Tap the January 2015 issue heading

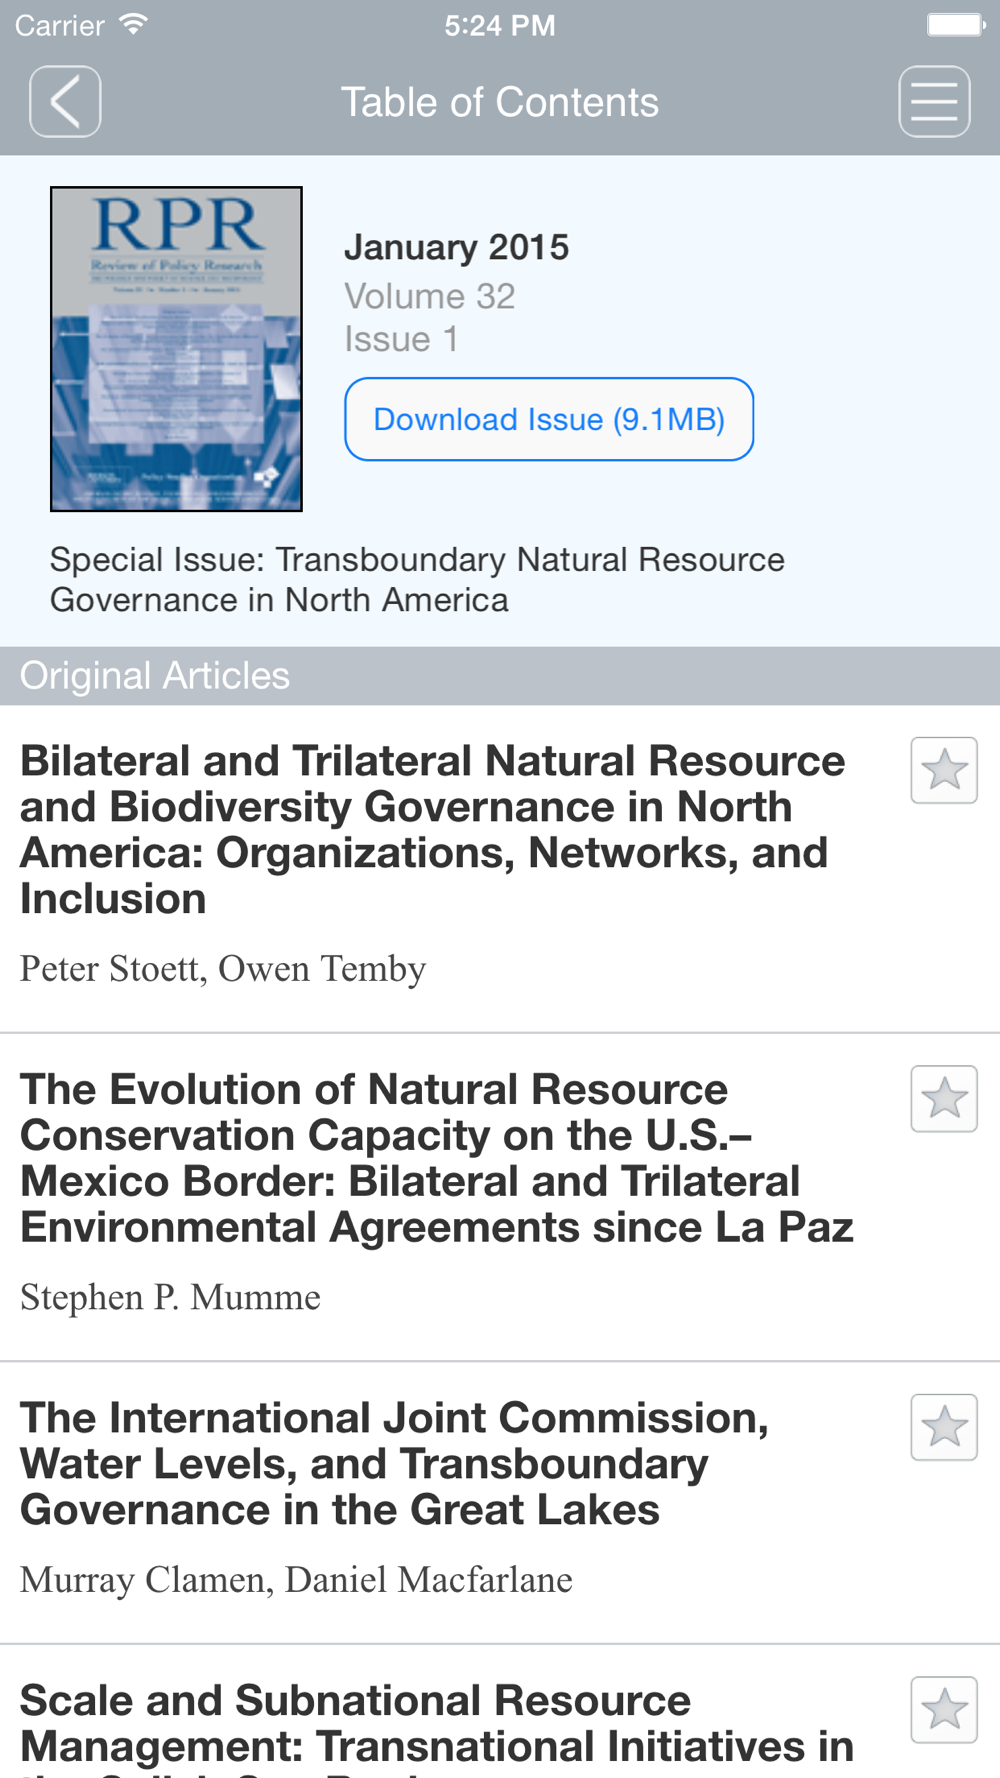[x=456, y=247]
